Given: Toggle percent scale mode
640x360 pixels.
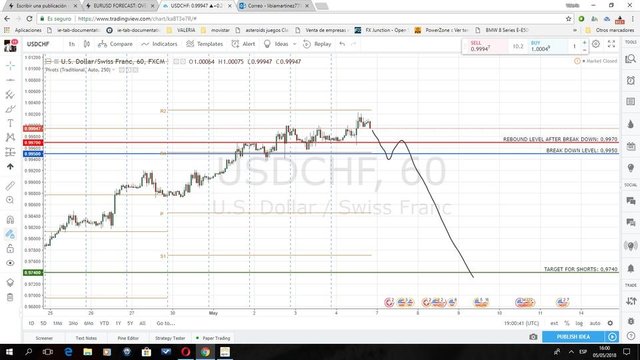Looking at the screenshot, I should coord(567,323).
